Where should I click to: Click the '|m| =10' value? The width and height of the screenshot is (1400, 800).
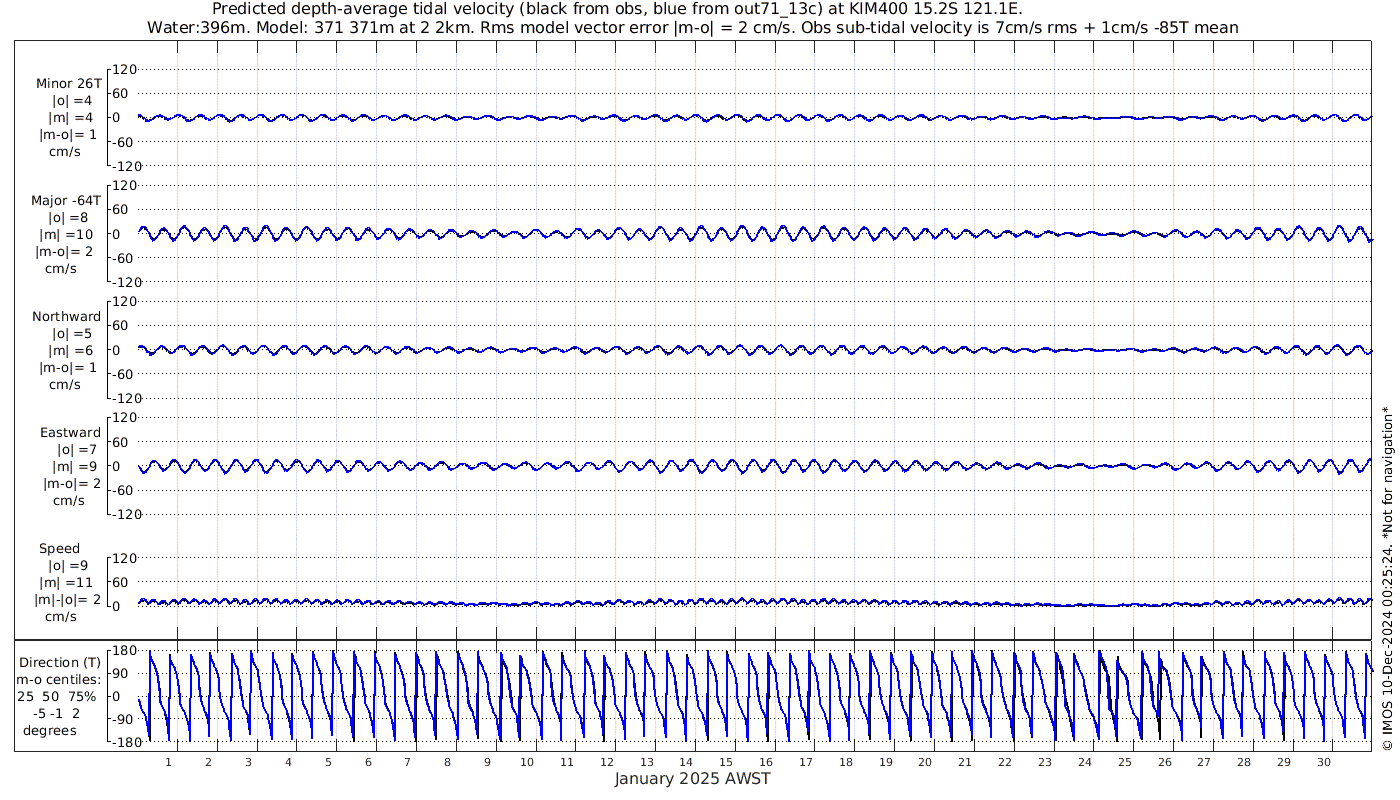(66, 234)
